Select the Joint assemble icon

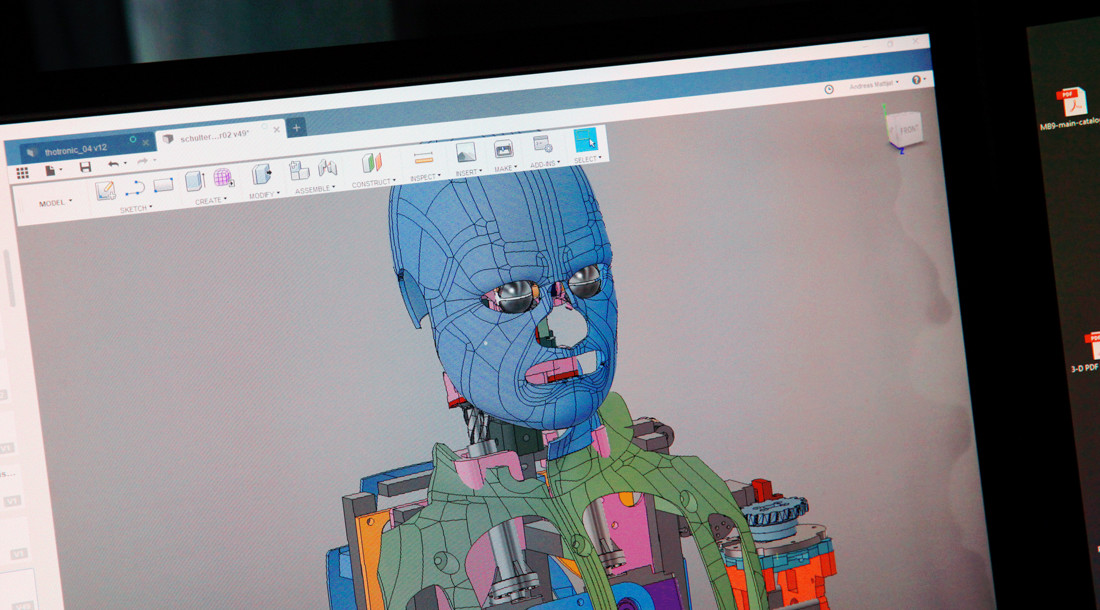tap(328, 167)
